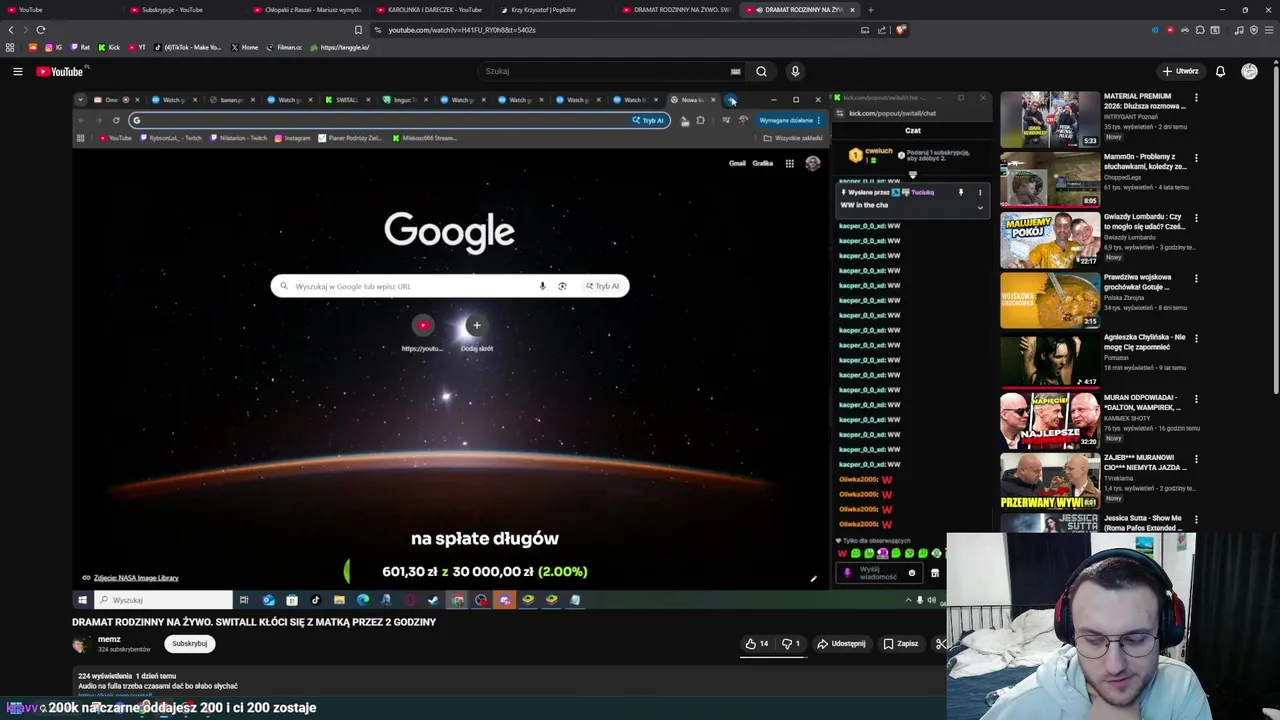Click the Udostępnij share button
1280x720 pixels.
pos(842,644)
